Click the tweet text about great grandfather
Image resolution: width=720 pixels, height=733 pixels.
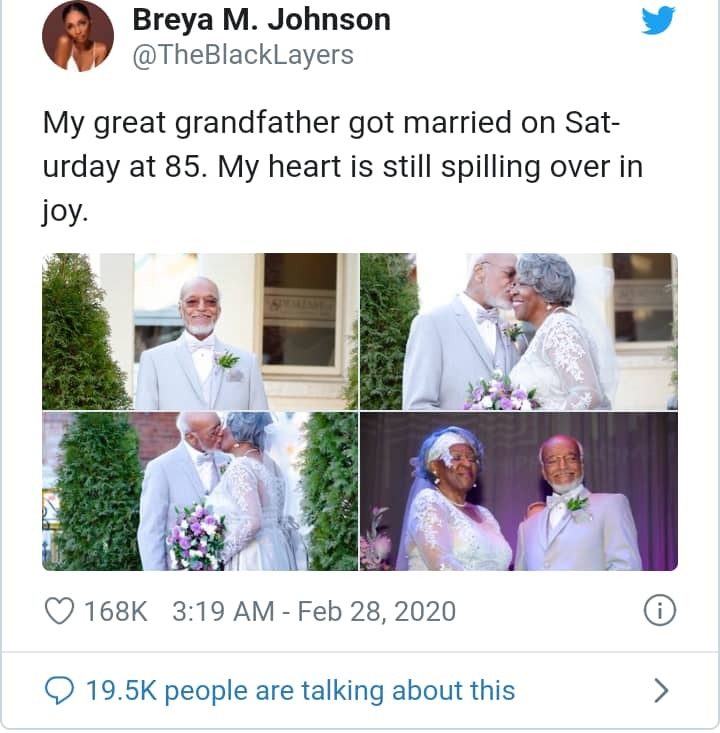coord(343,166)
